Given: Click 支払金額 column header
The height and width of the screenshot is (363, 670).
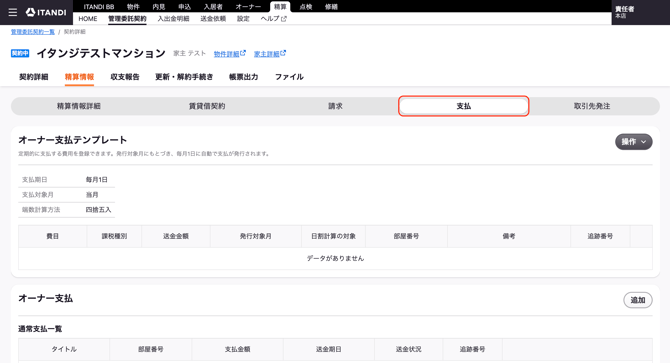Looking at the screenshot, I should coord(238,349).
